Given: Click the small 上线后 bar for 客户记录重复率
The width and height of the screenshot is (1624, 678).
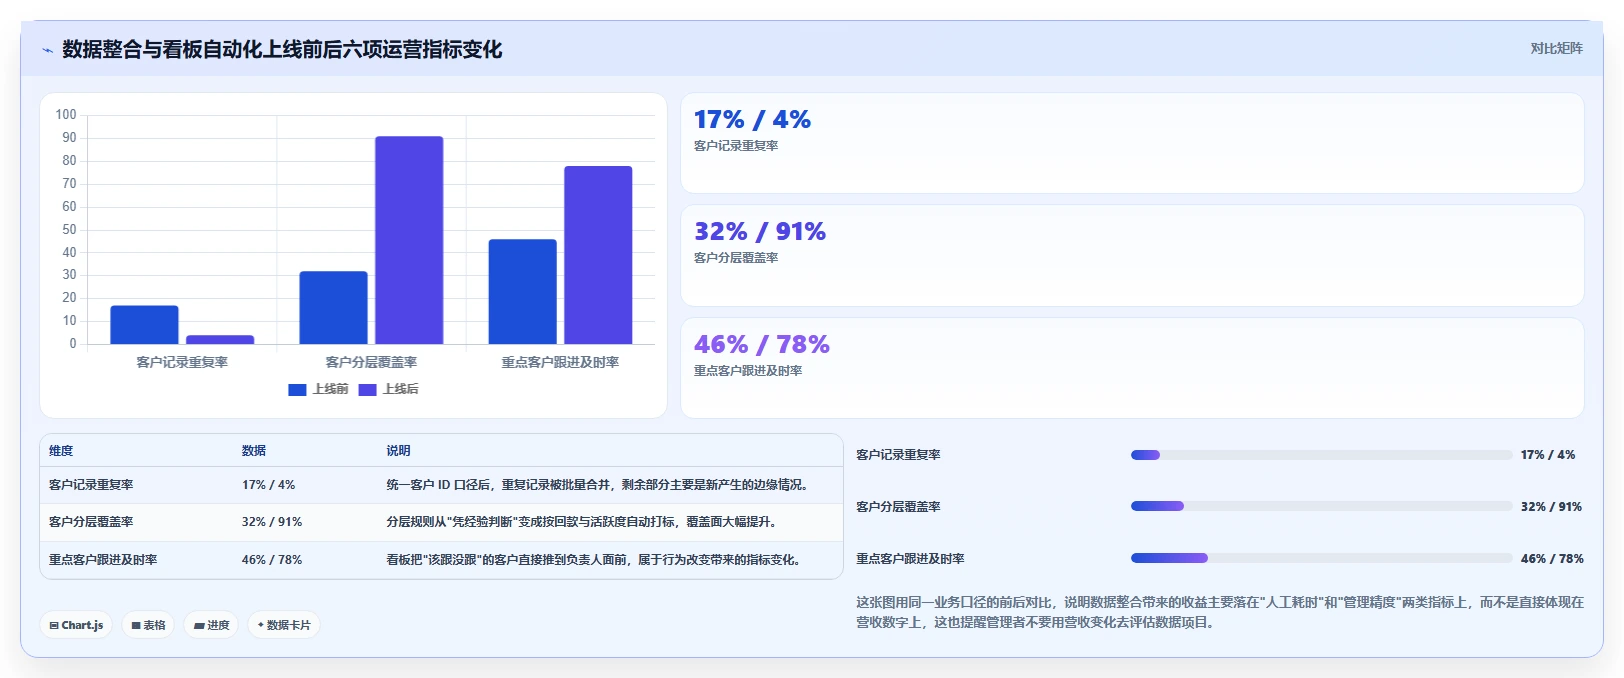Looking at the screenshot, I should pos(220,340).
